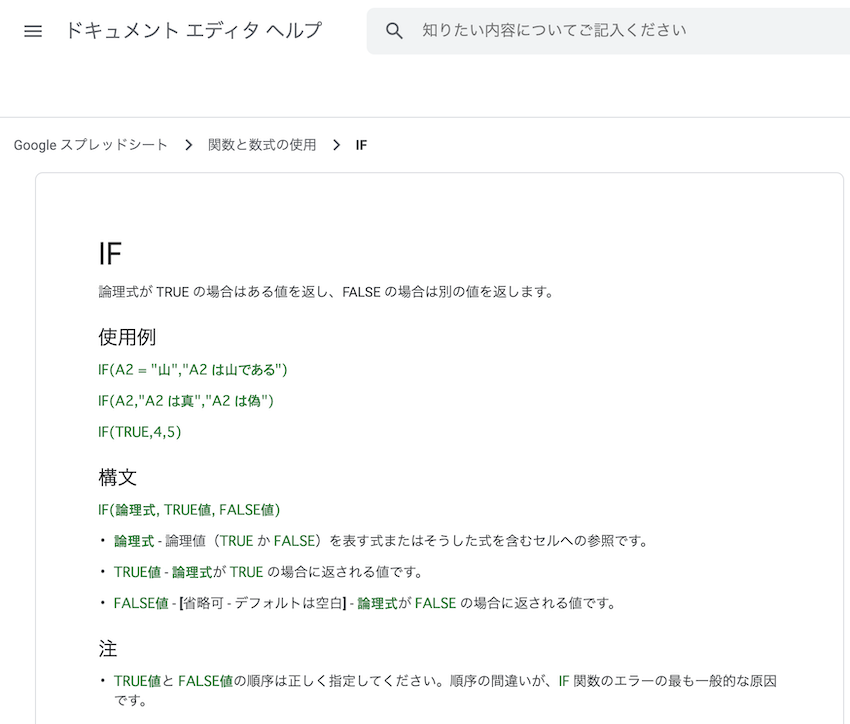Click the magnifying glass search icon

(394, 31)
